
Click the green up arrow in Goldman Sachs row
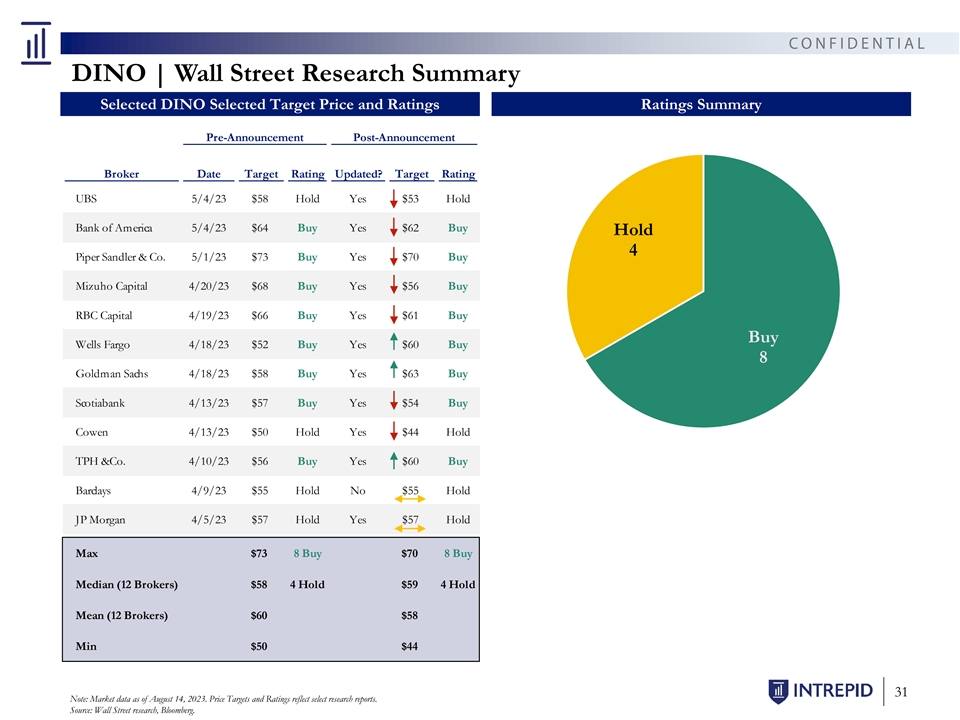(x=394, y=370)
